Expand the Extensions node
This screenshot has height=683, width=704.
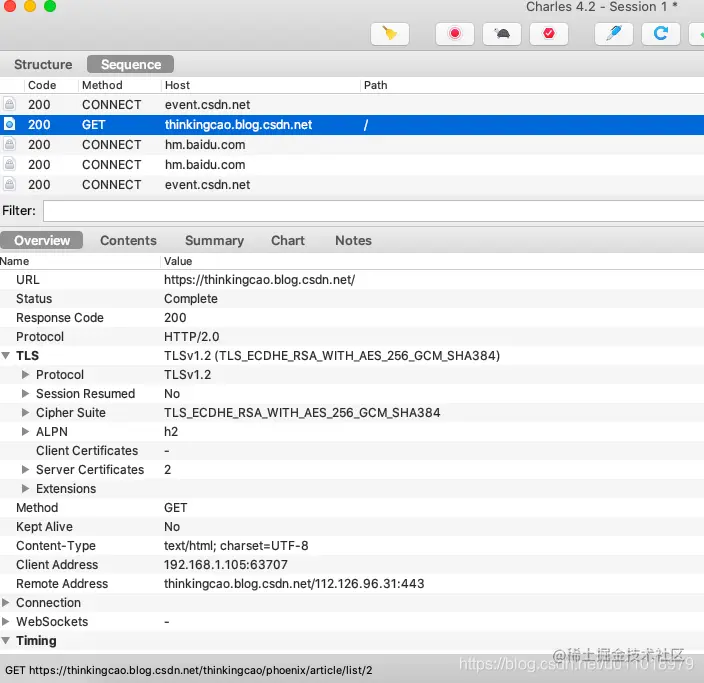(26, 489)
